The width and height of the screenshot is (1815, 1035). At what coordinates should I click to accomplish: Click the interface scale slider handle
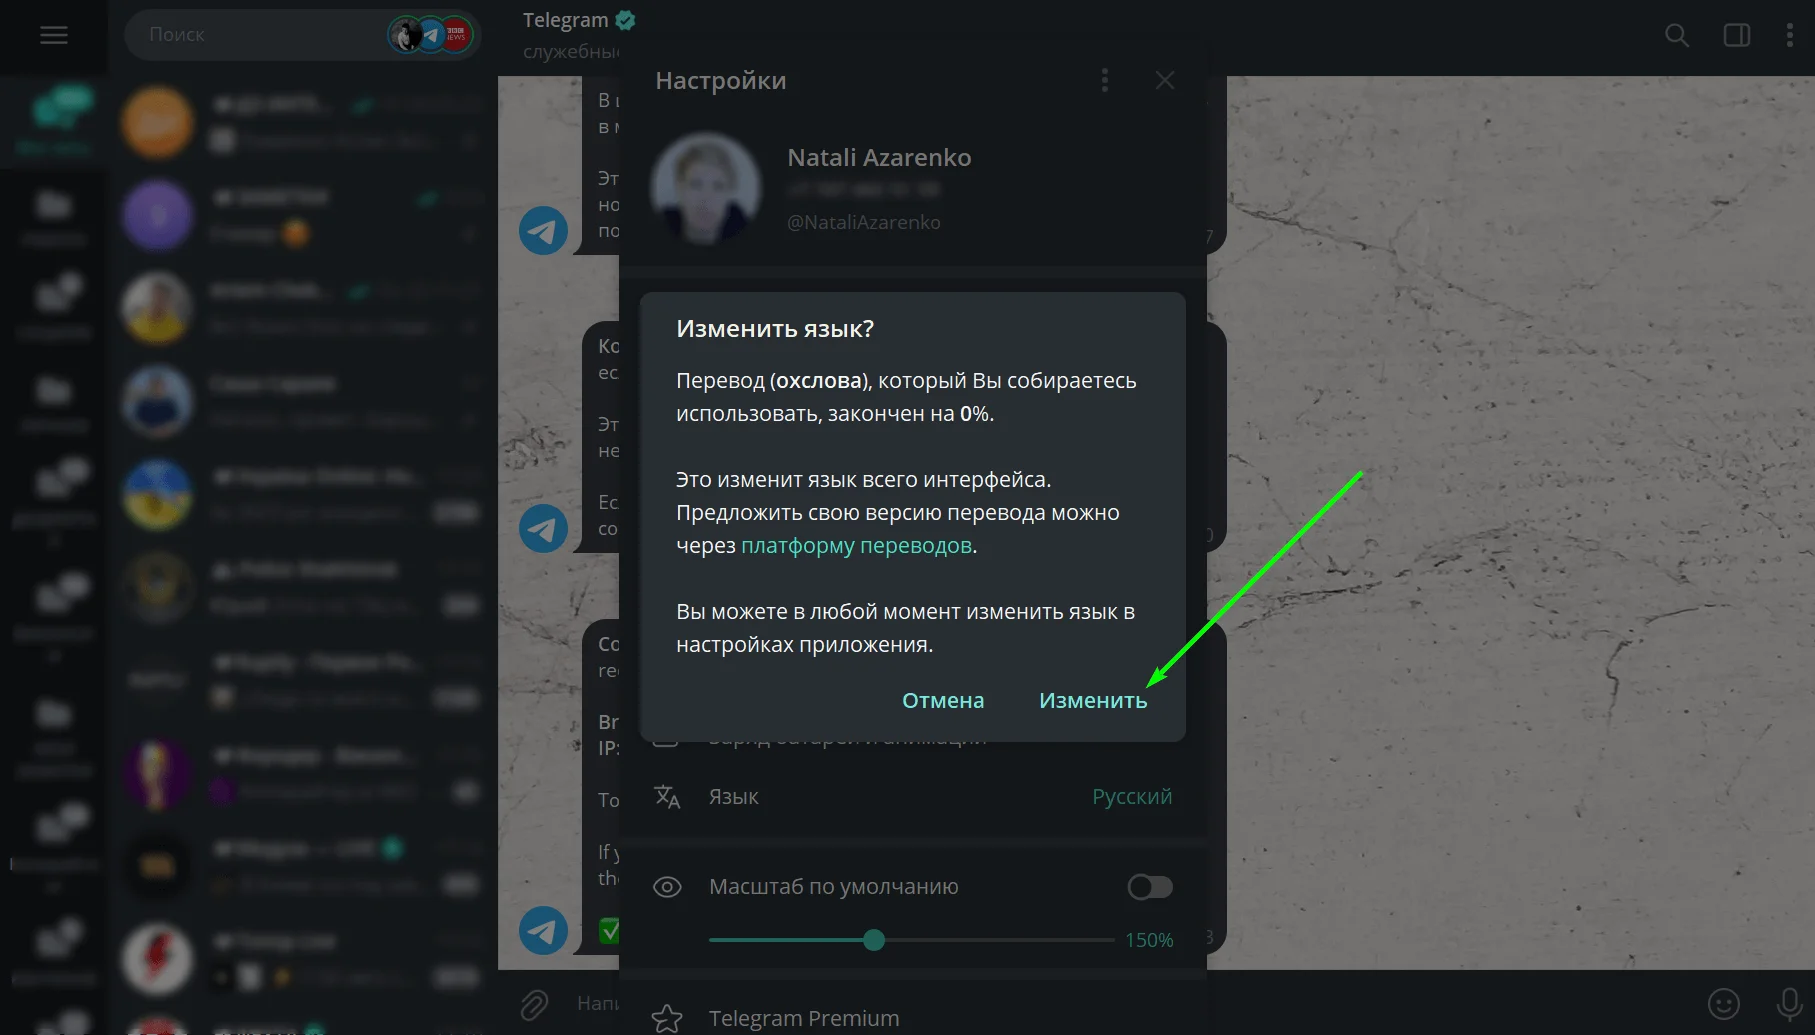click(x=874, y=940)
